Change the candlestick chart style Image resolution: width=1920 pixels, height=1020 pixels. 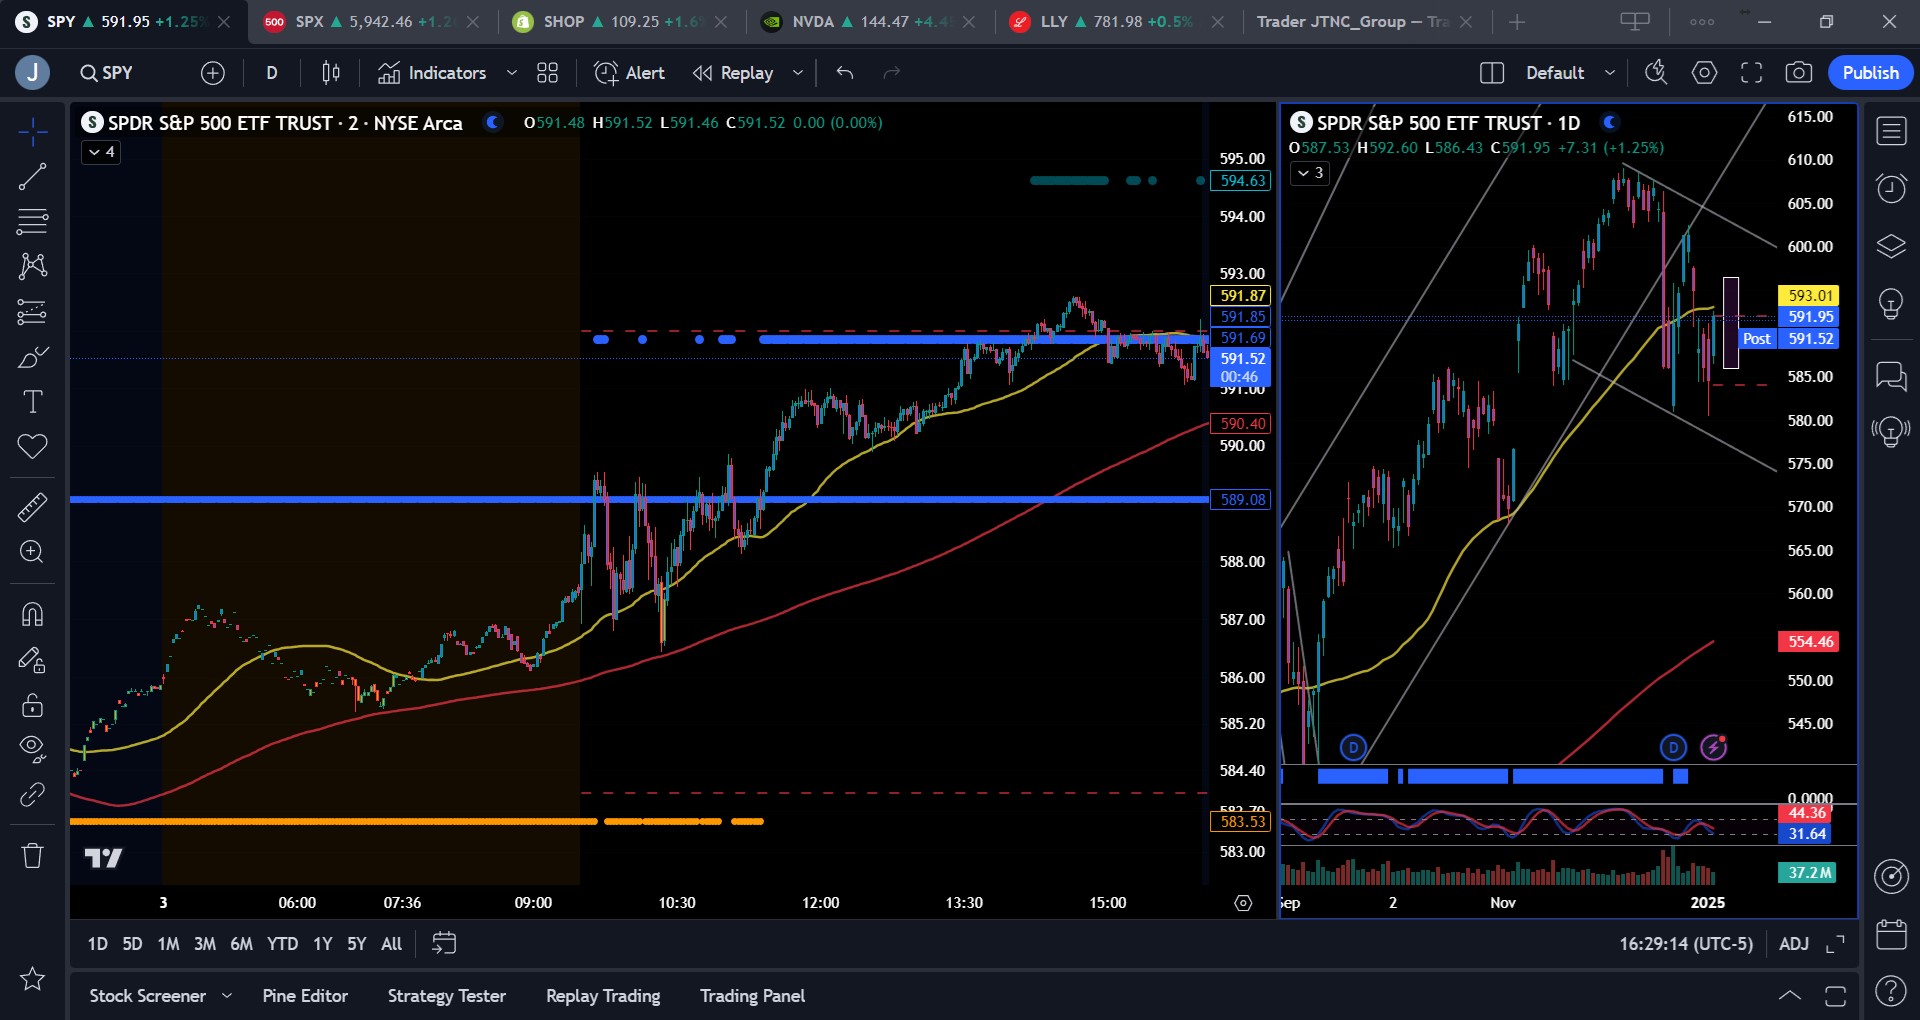pyautogui.click(x=331, y=73)
